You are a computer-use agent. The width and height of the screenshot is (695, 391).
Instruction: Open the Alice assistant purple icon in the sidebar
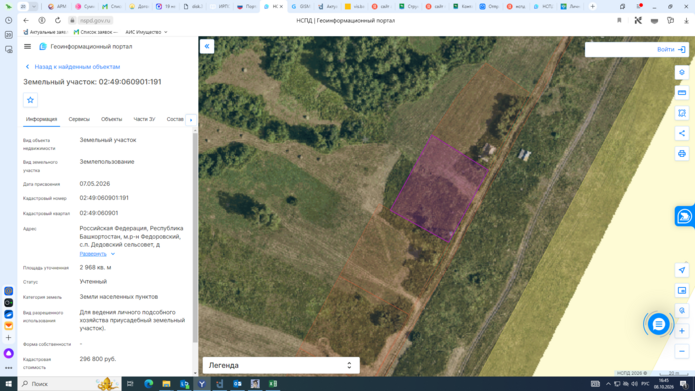click(8, 353)
